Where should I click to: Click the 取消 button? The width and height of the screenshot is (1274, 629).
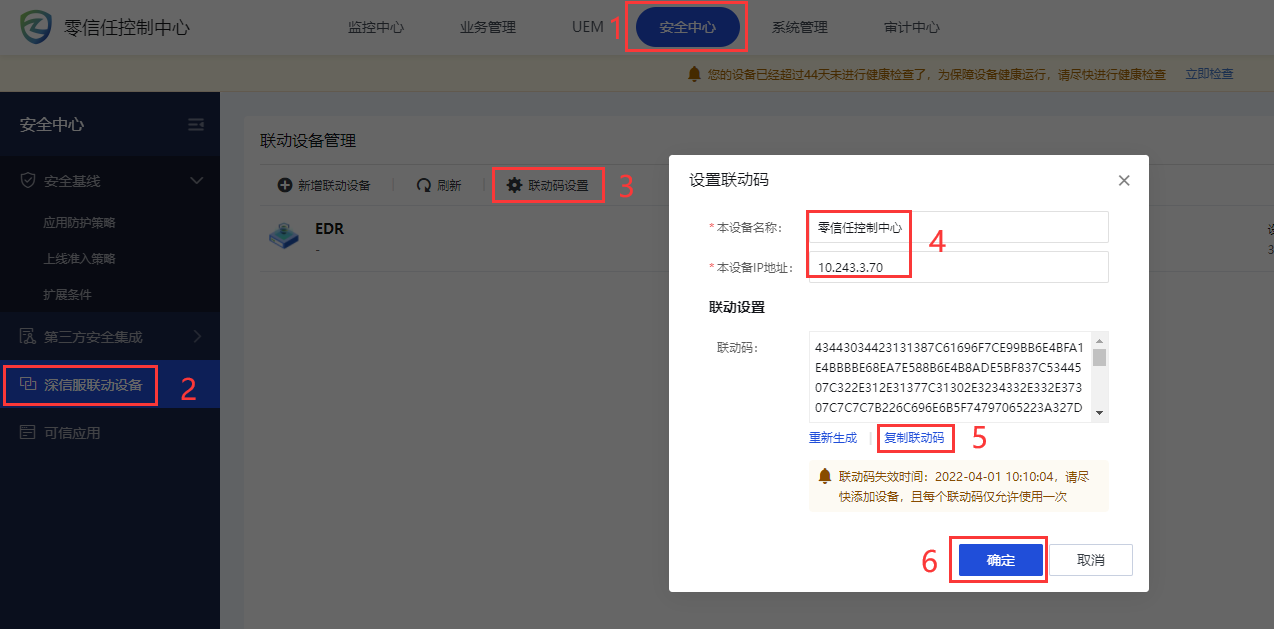pyautogui.click(x=1091, y=560)
